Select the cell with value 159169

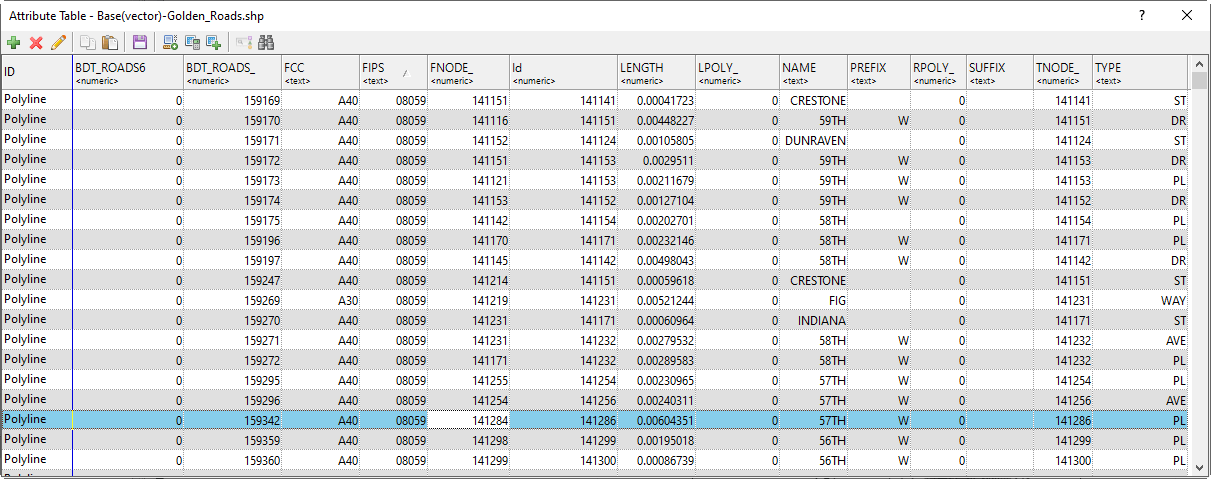pos(232,100)
